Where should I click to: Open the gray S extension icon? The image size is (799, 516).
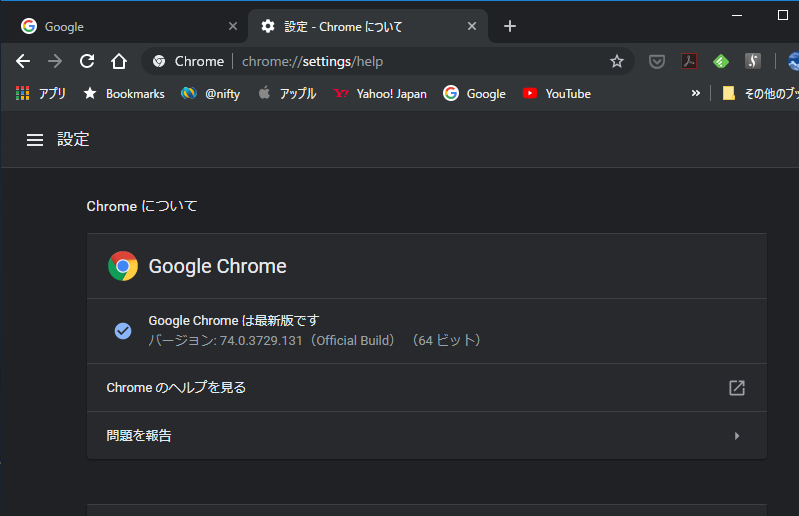[753, 61]
